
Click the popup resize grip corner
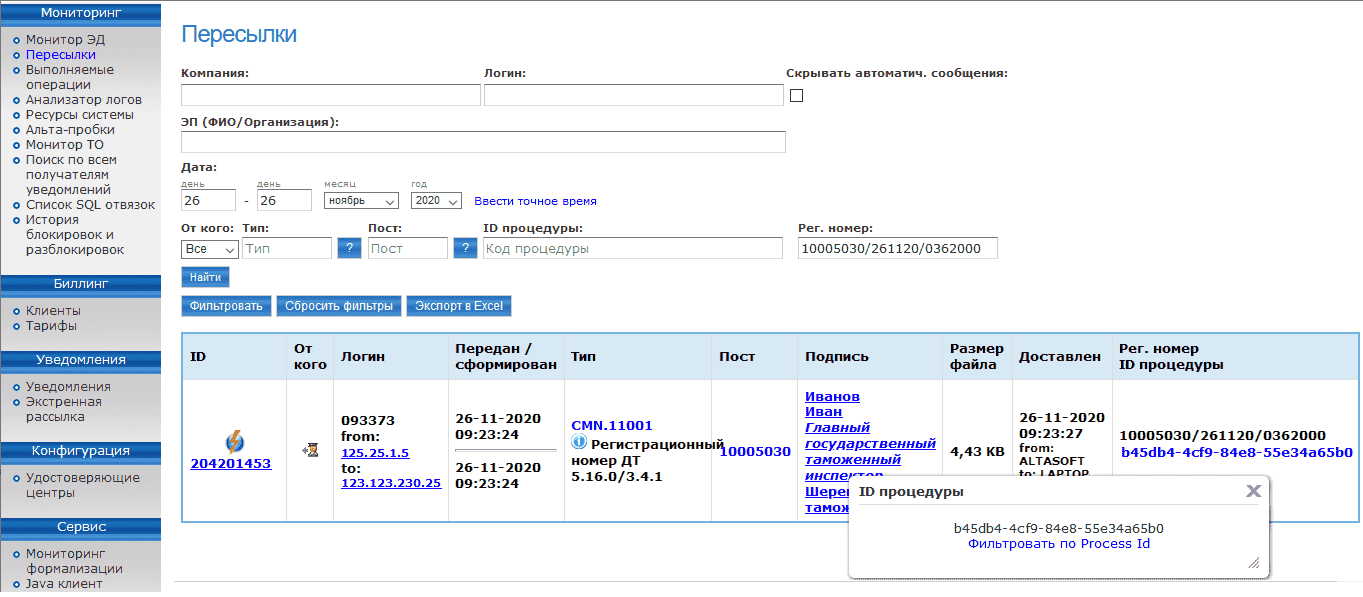[1253, 563]
